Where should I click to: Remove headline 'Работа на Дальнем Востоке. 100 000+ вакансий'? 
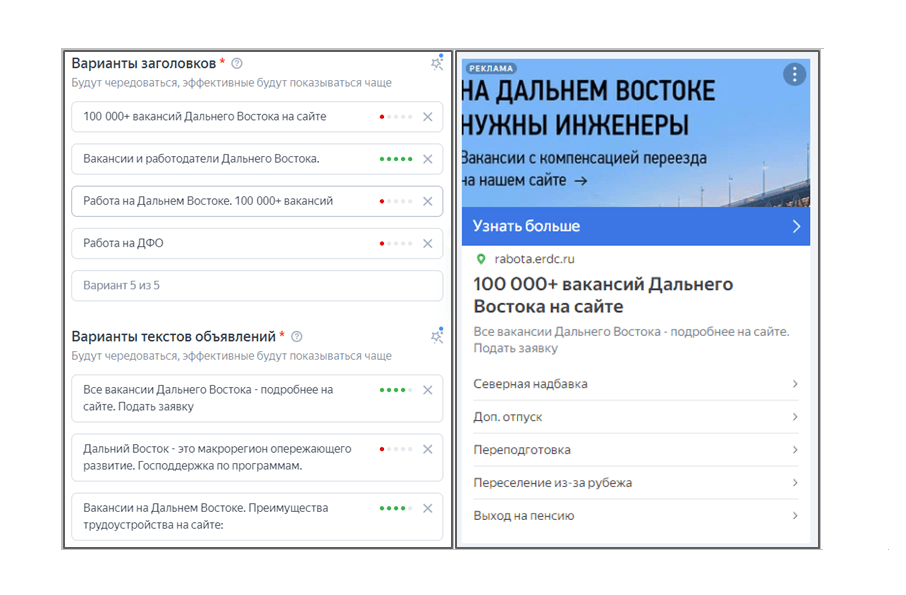pos(428,201)
